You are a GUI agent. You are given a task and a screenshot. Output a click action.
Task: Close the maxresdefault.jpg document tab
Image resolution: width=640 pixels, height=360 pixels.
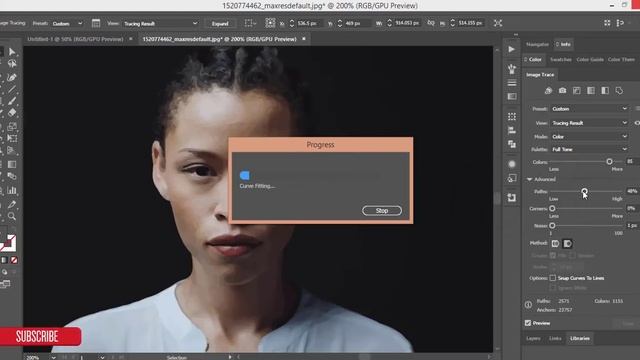[x=304, y=39]
